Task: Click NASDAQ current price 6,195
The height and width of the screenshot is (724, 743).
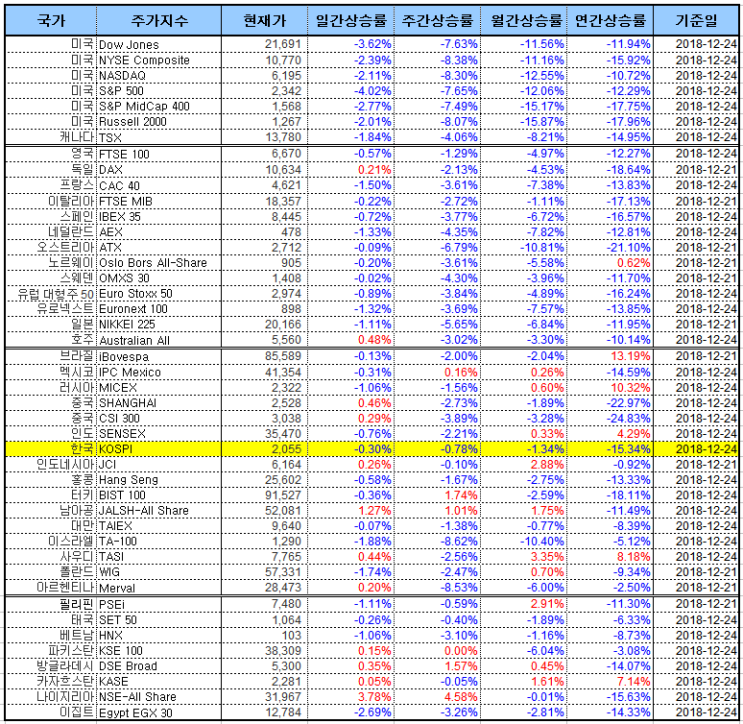Action: [264, 75]
